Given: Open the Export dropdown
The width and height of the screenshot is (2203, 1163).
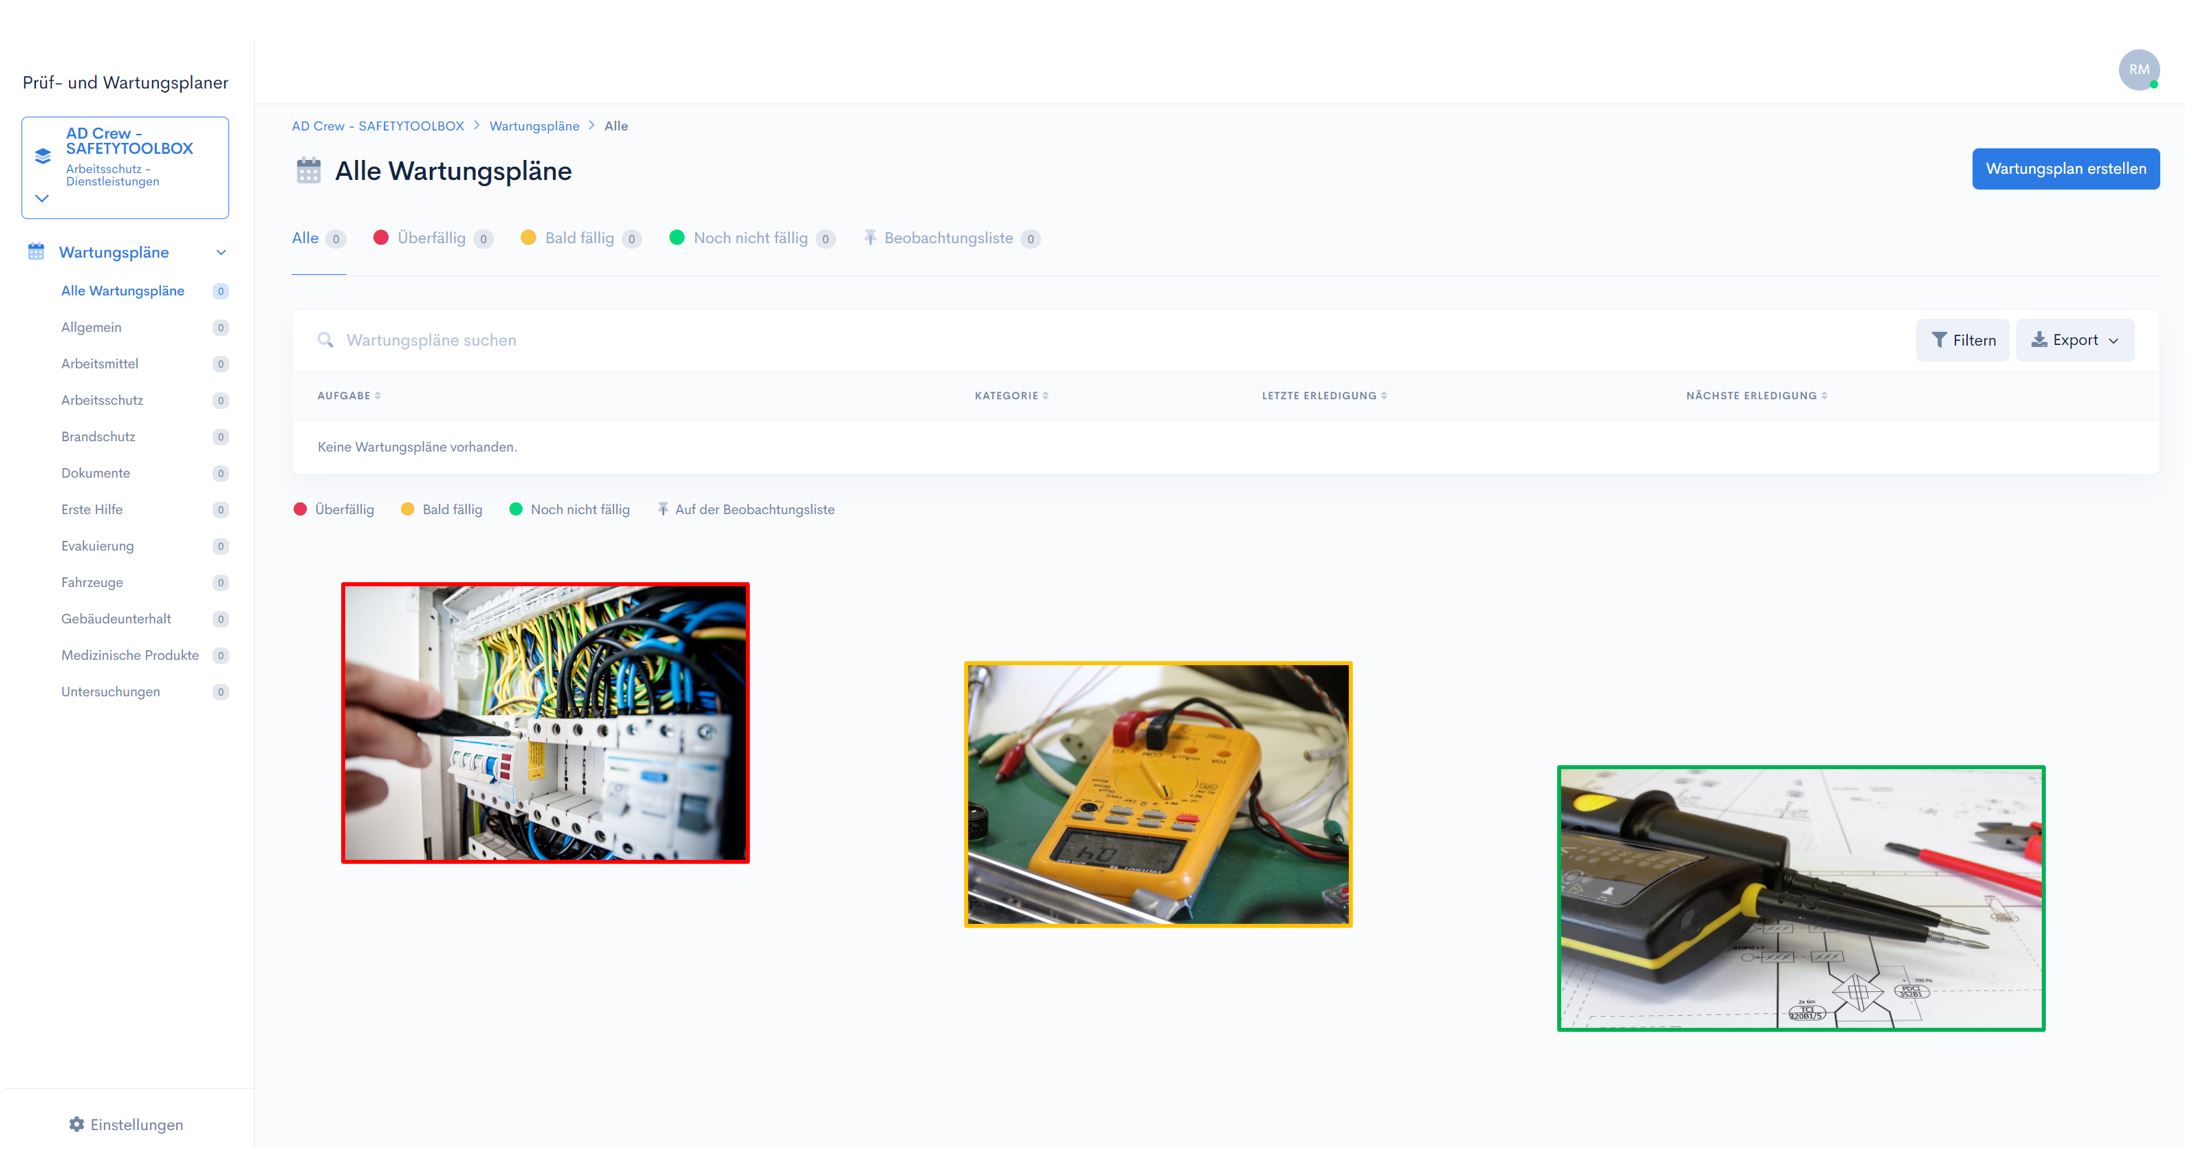Looking at the screenshot, I should (2074, 340).
